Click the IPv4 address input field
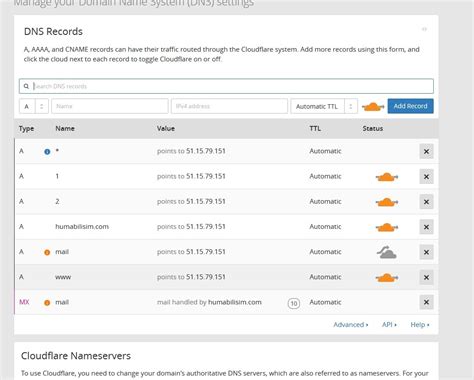 (229, 106)
